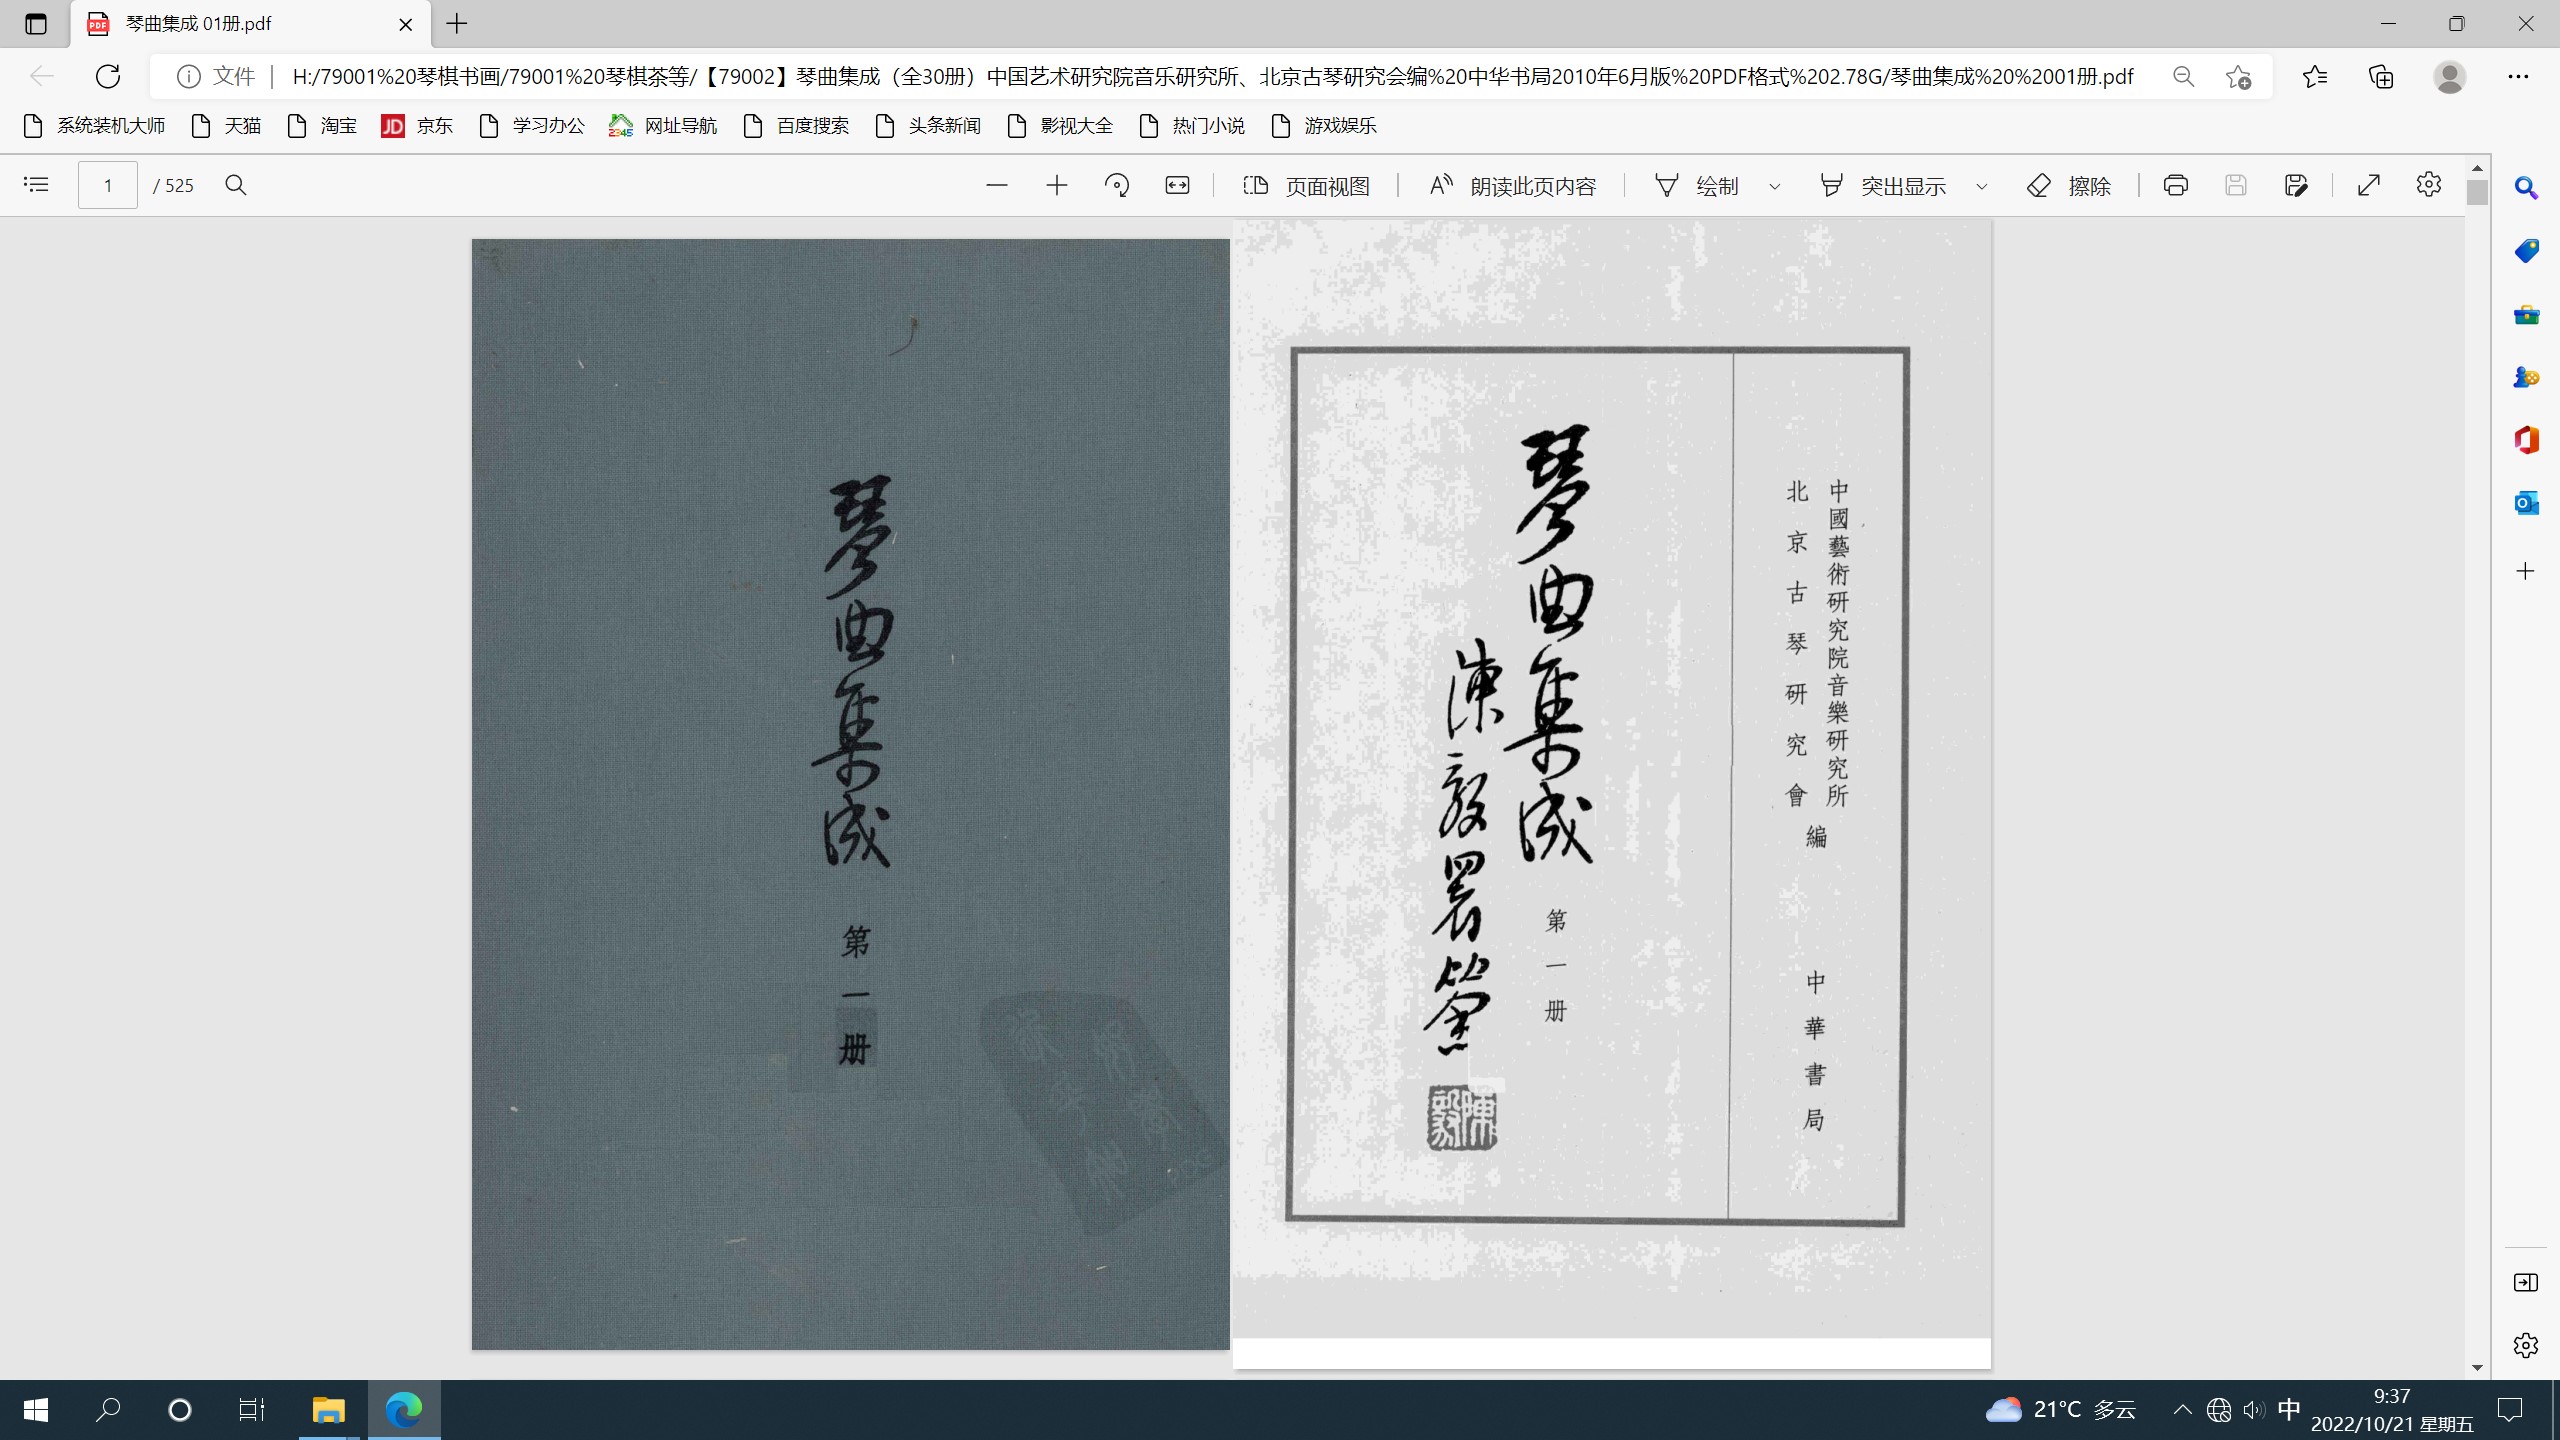The width and height of the screenshot is (2560, 1440).
Task: Click the save icon in PDF toolbar
Action: tap(2236, 185)
